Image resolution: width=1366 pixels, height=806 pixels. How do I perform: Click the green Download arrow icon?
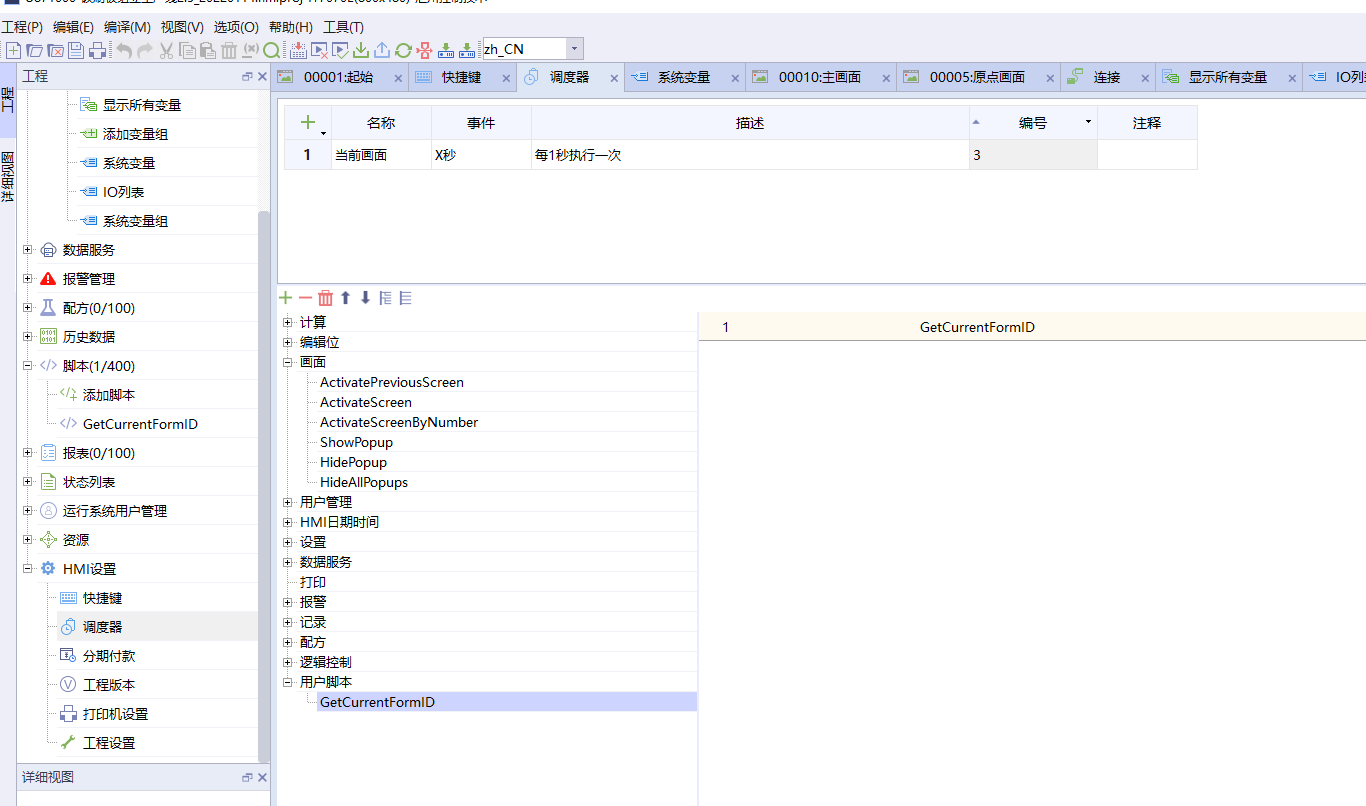(x=361, y=50)
